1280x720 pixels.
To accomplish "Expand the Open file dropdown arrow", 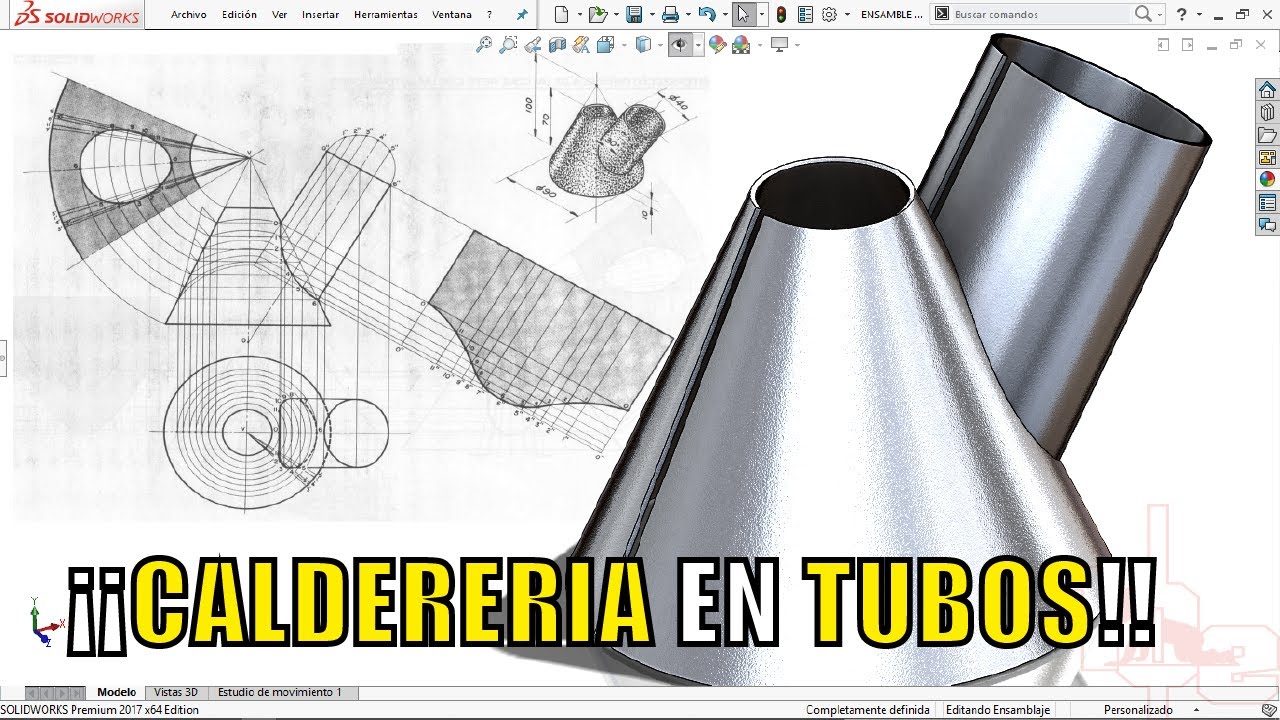I will [614, 15].
